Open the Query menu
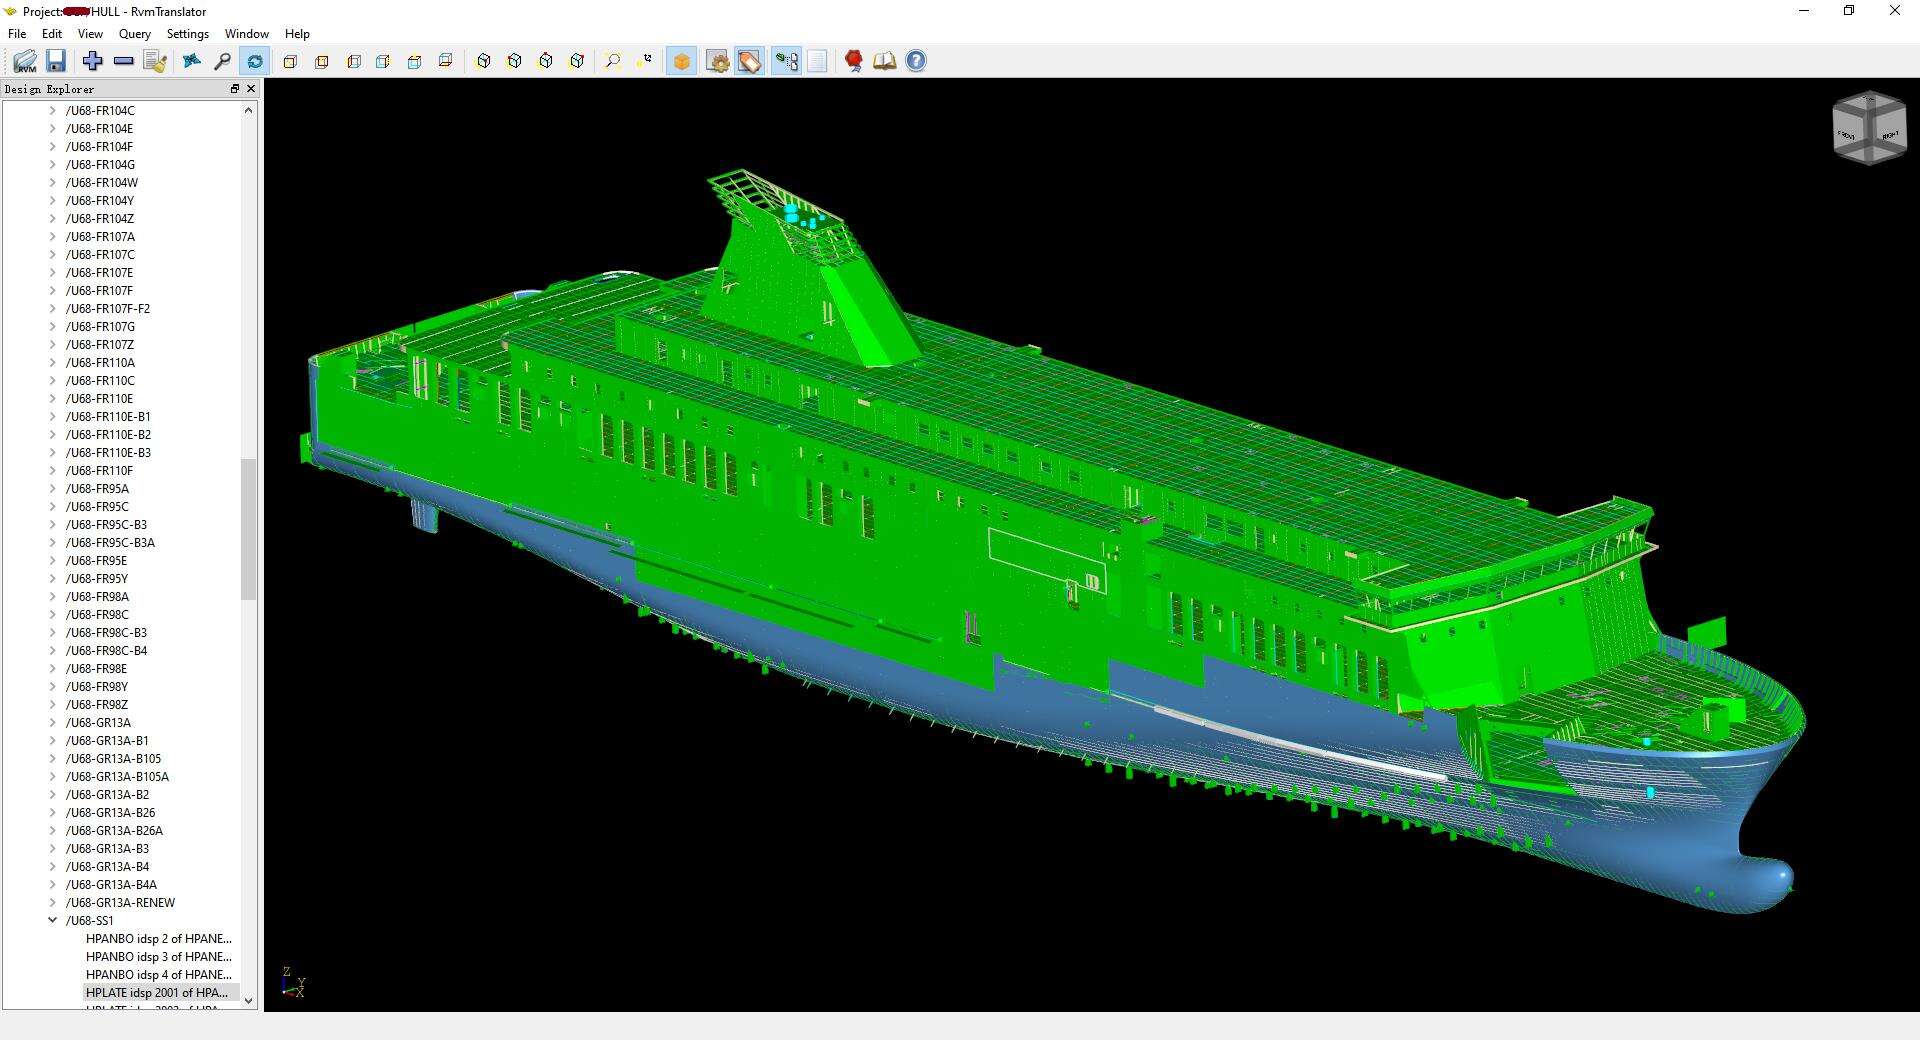 click(x=135, y=34)
